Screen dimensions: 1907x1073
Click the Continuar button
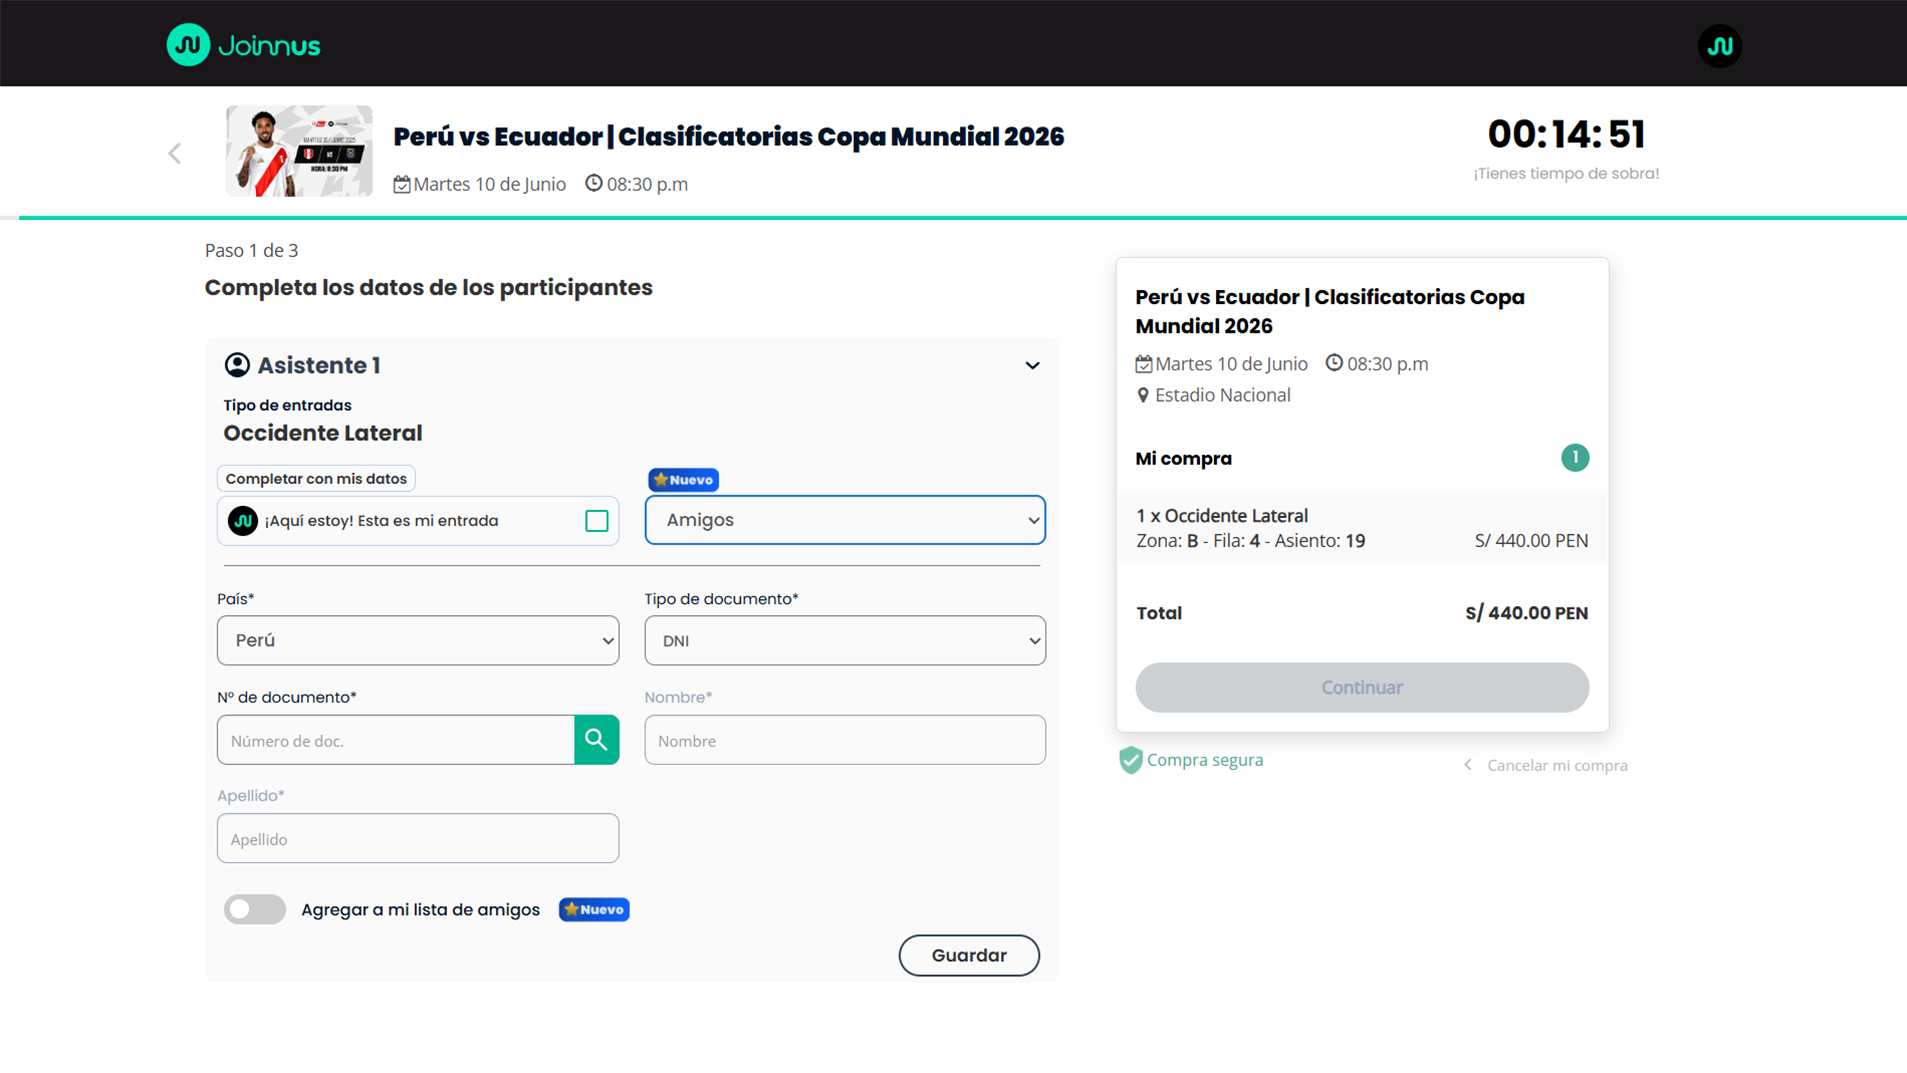point(1361,687)
